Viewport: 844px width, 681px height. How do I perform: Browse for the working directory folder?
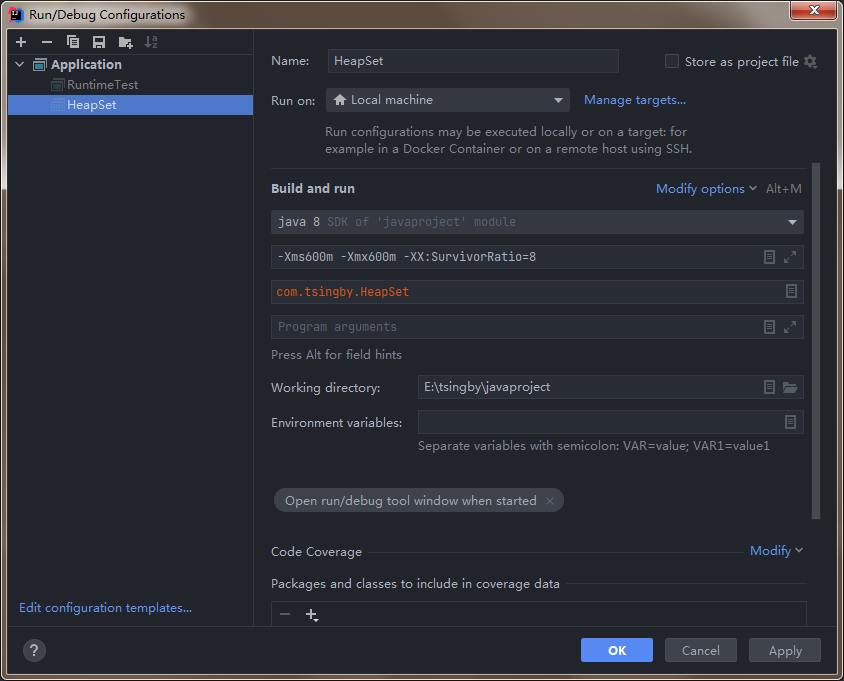tap(790, 387)
